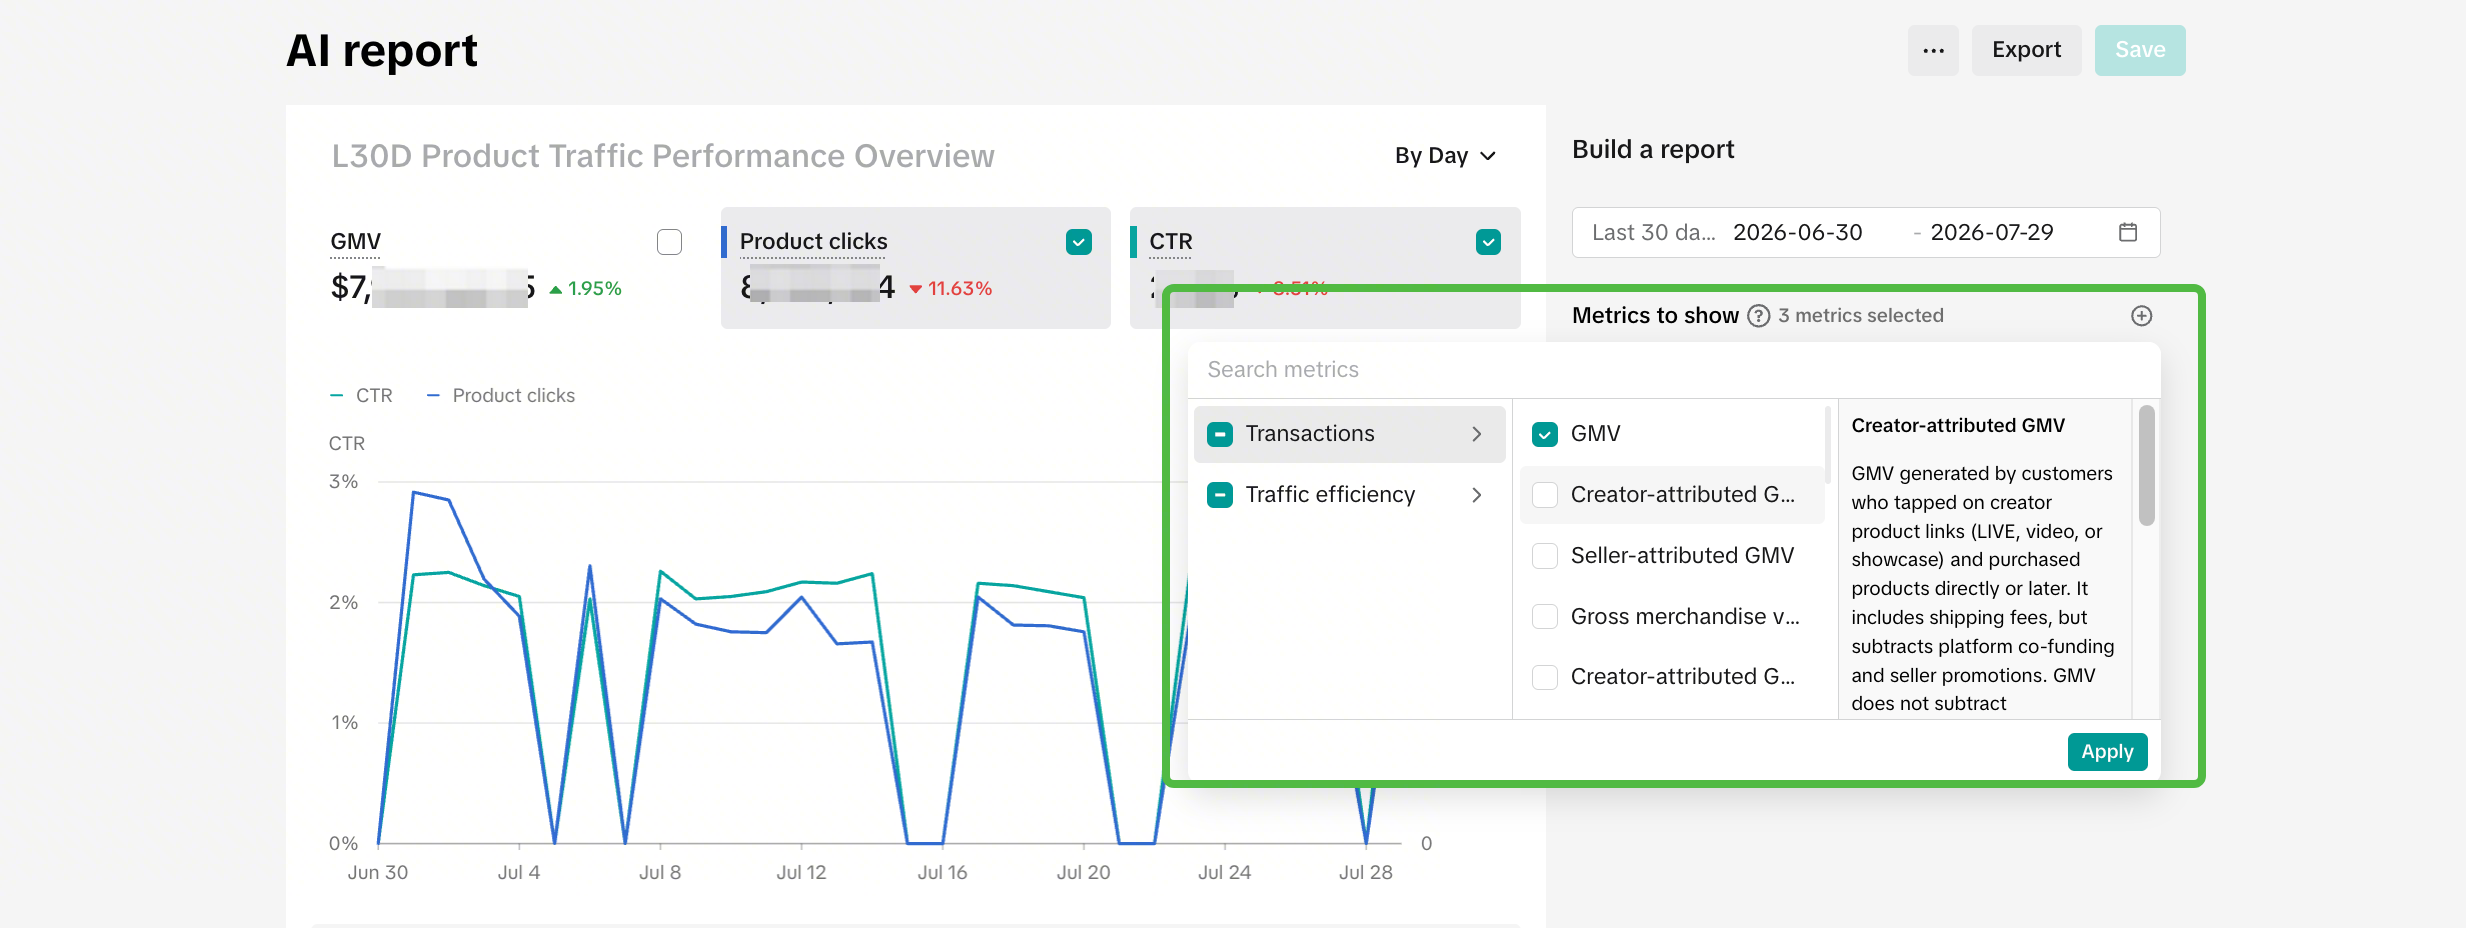
Task: Click the Save button
Action: click(2140, 50)
